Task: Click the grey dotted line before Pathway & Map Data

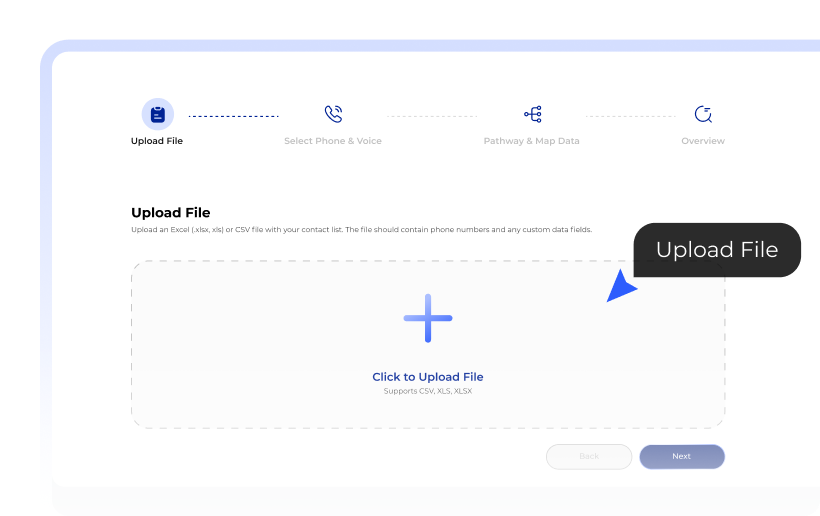Action: coord(432,116)
